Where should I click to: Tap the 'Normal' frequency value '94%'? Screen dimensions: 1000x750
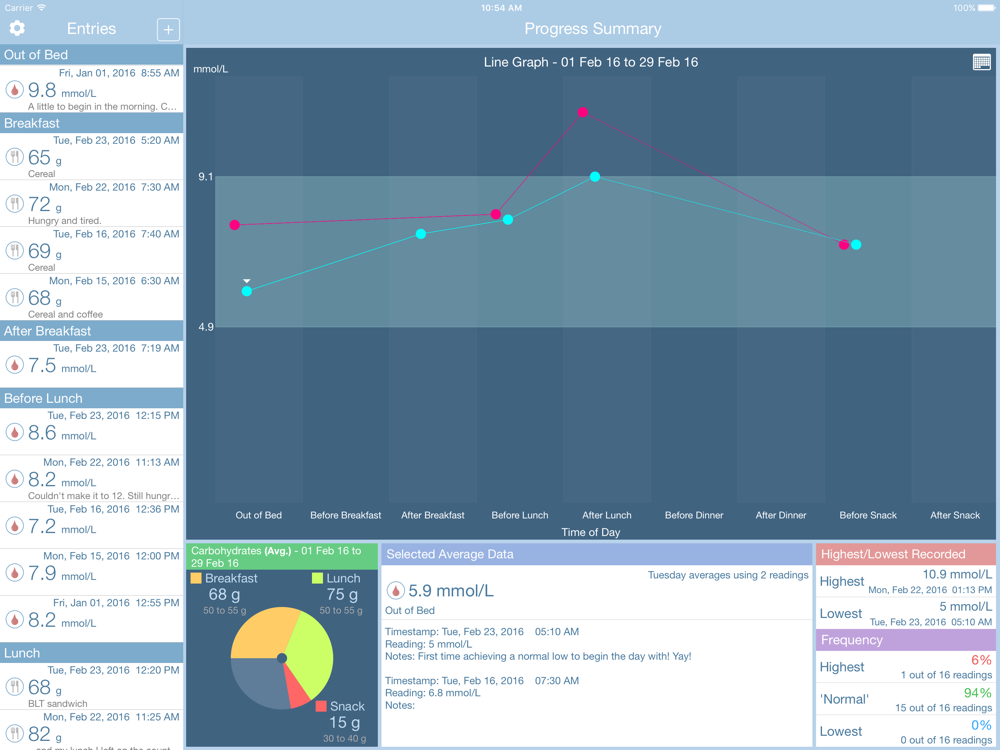click(x=978, y=693)
